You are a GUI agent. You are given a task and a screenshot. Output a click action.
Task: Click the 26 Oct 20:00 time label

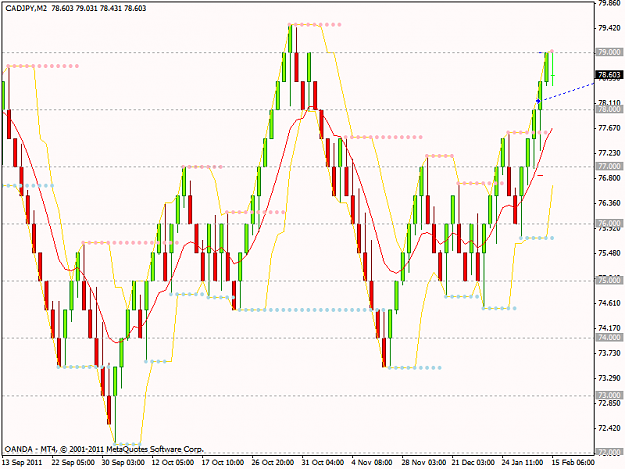tap(273, 462)
